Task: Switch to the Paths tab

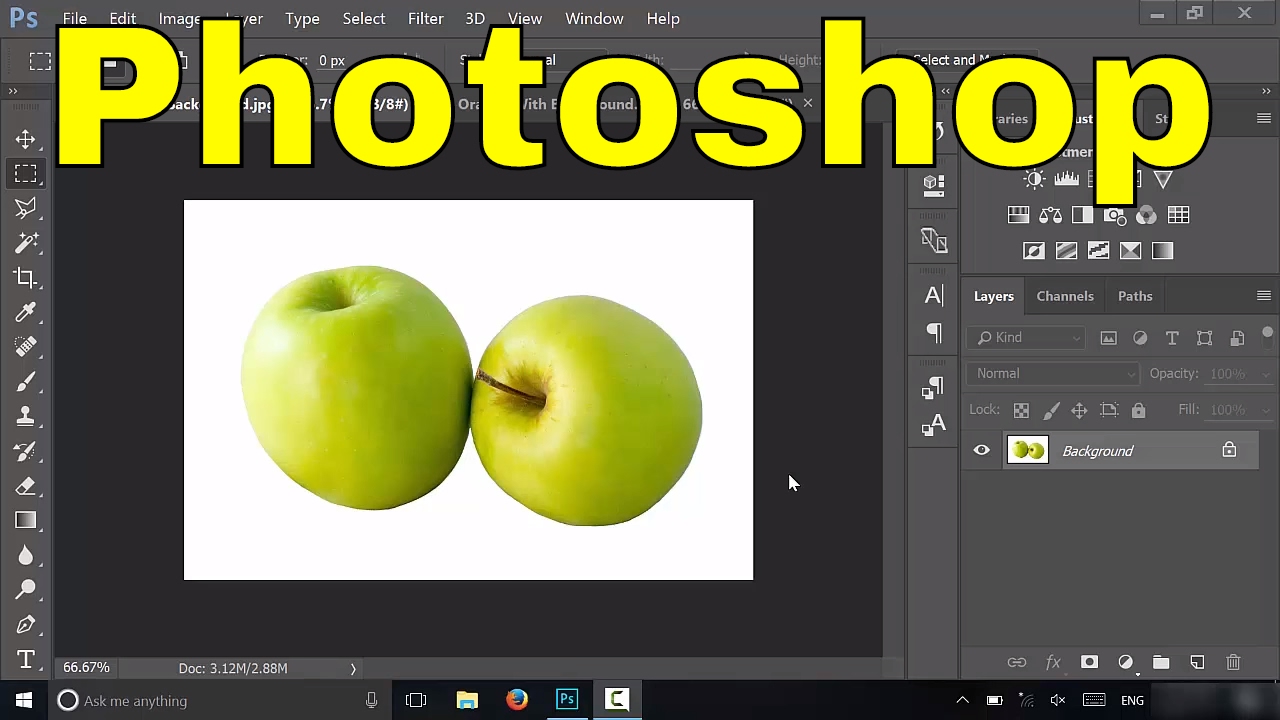Action: coord(1135,296)
